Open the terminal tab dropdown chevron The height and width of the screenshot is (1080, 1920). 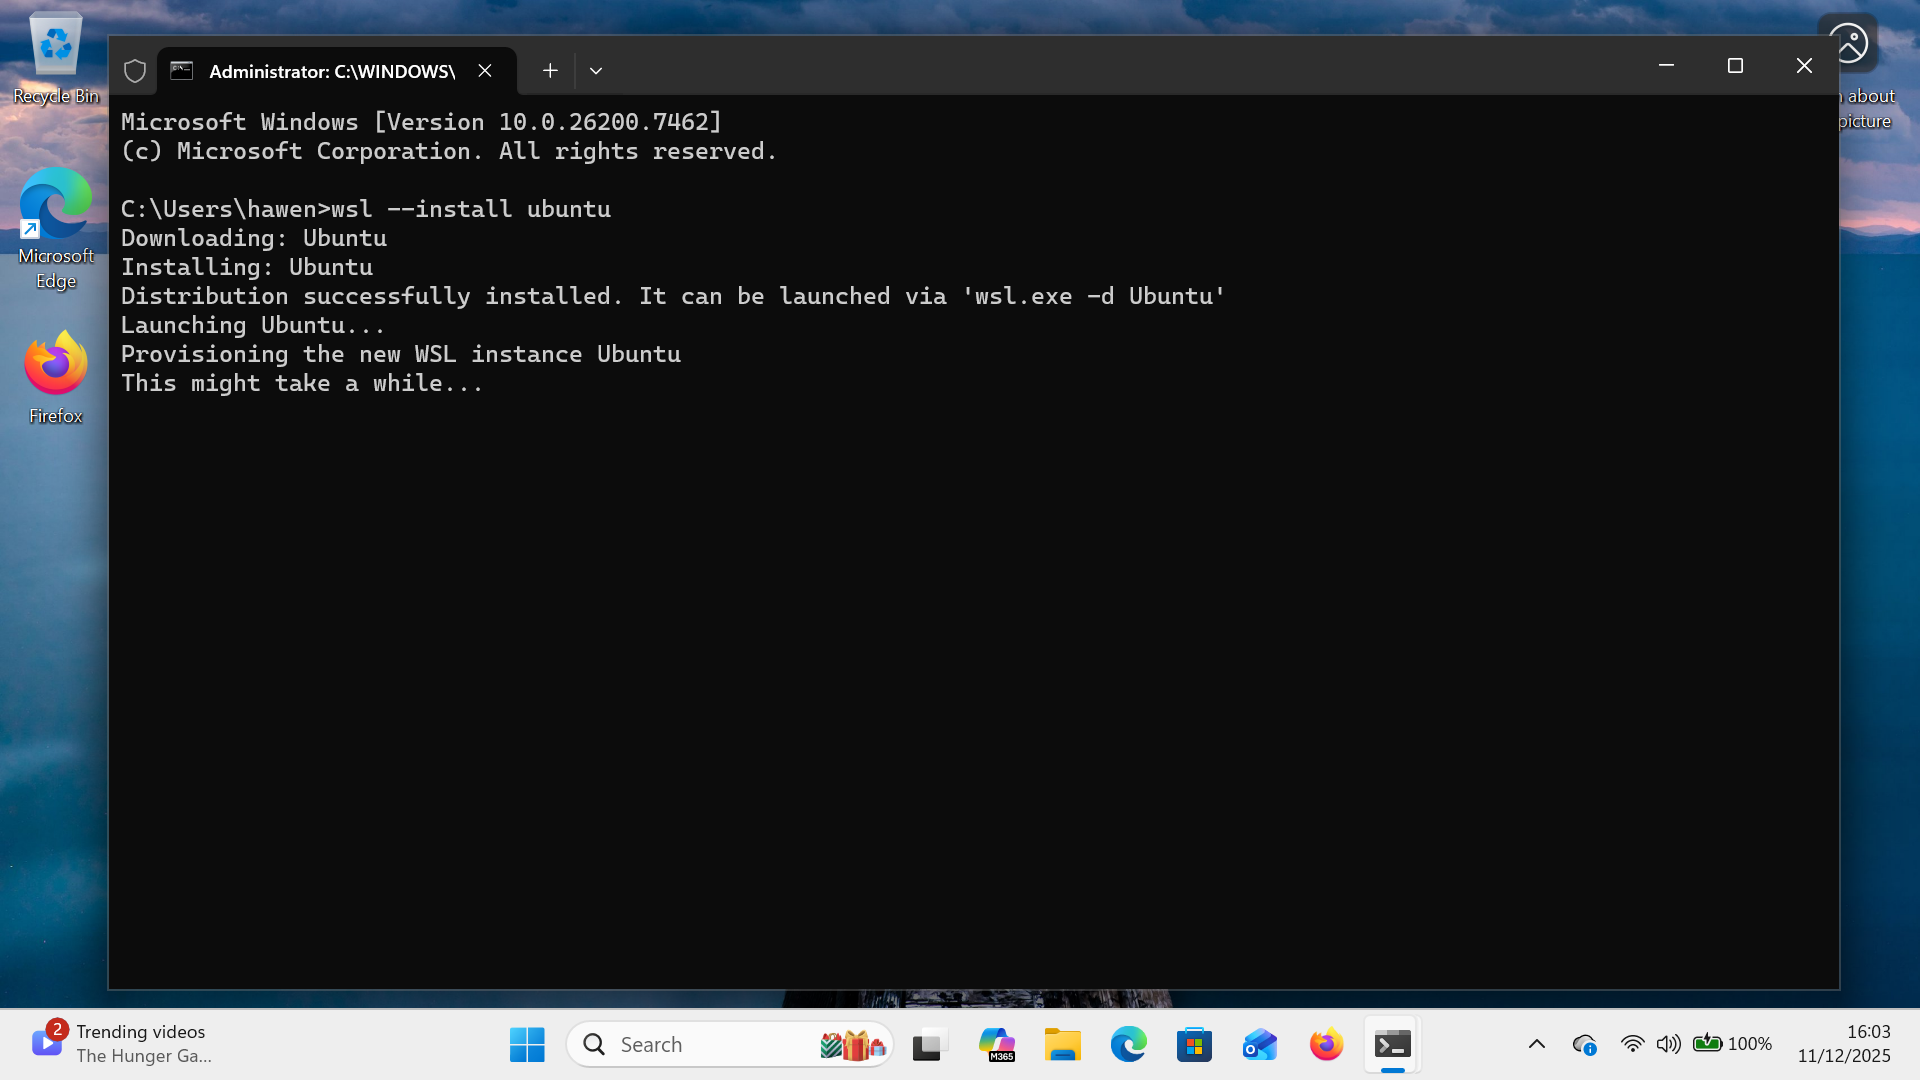point(596,71)
